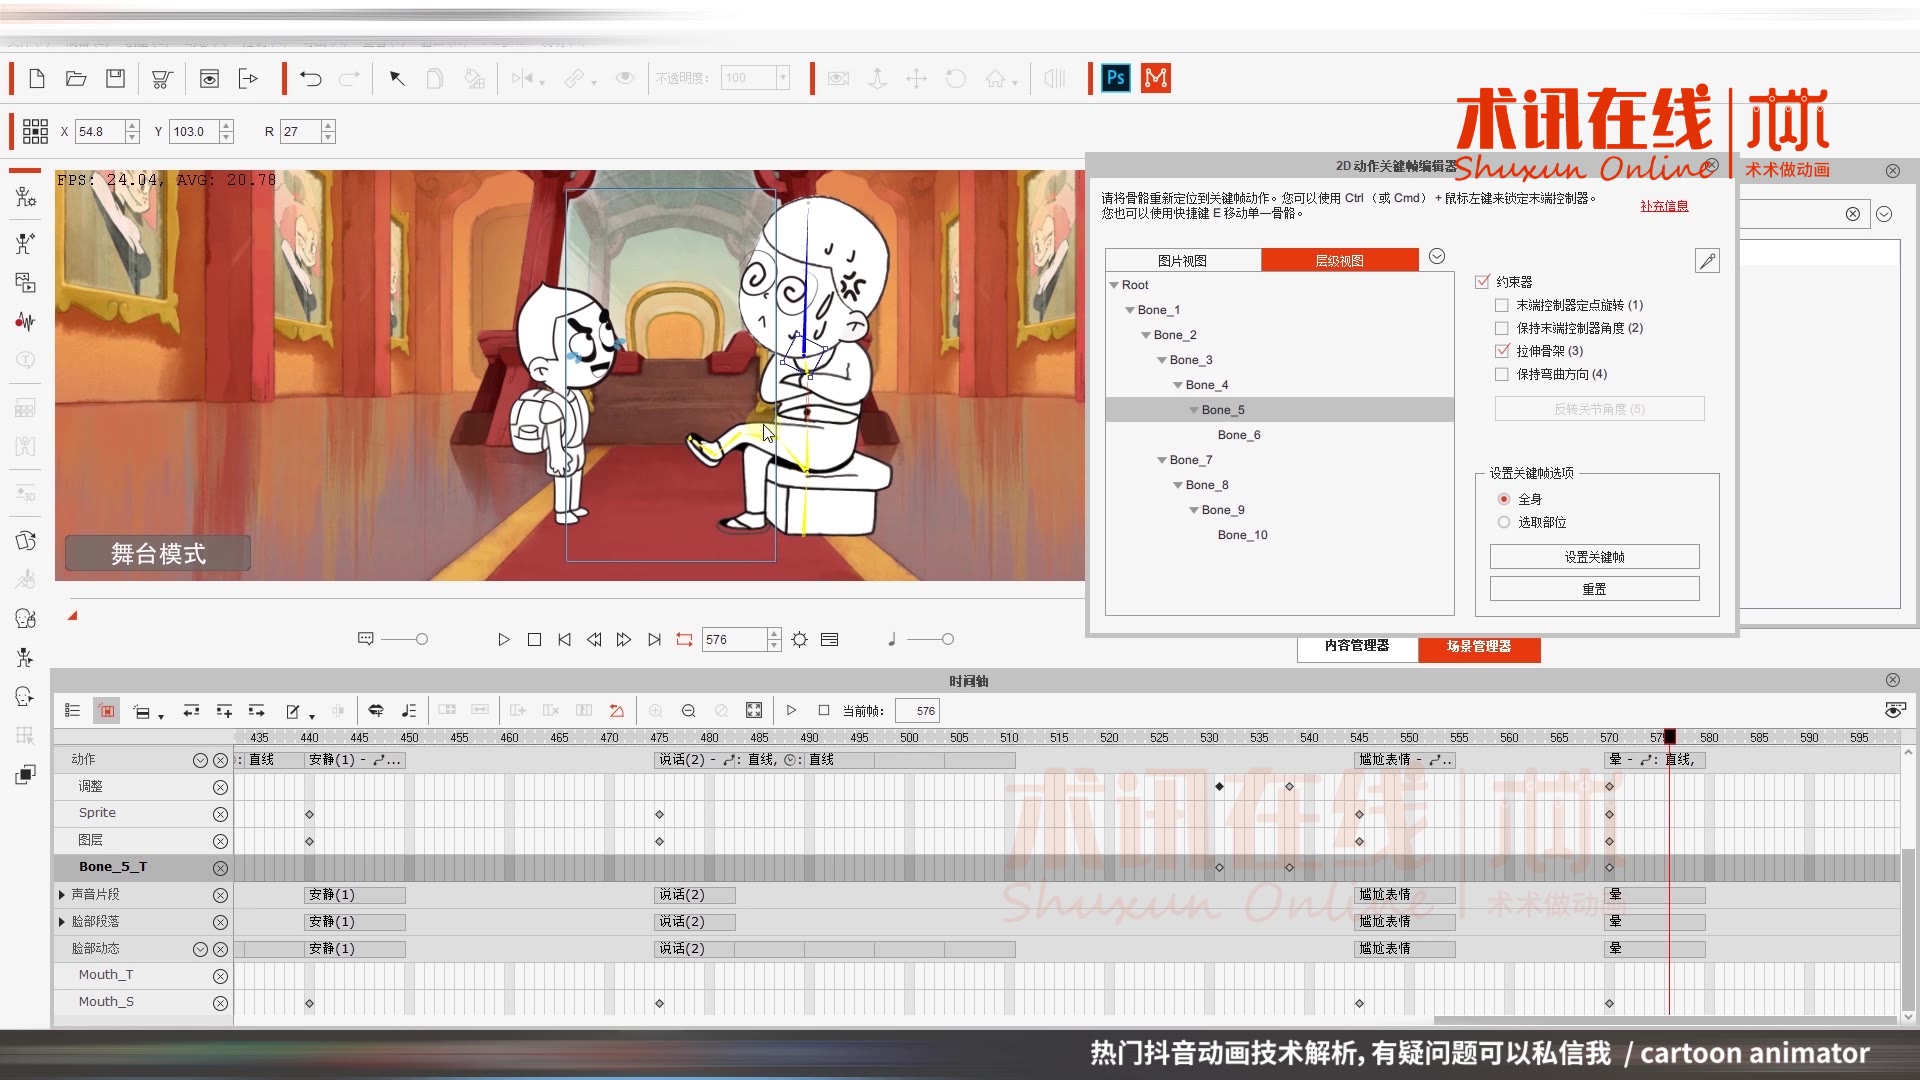Open project folder icon

(76, 78)
